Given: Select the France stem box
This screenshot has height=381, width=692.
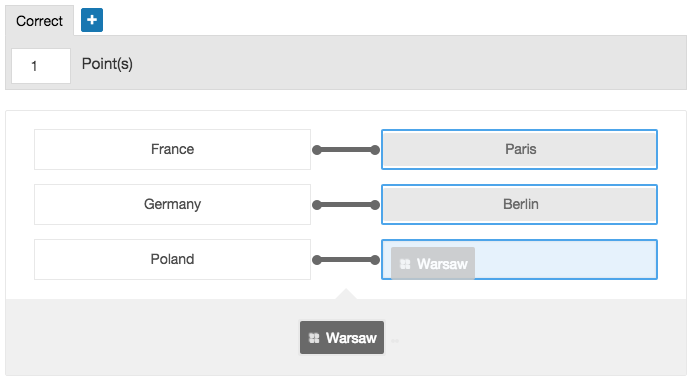Looking at the screenshot, I should click(173, 149).
